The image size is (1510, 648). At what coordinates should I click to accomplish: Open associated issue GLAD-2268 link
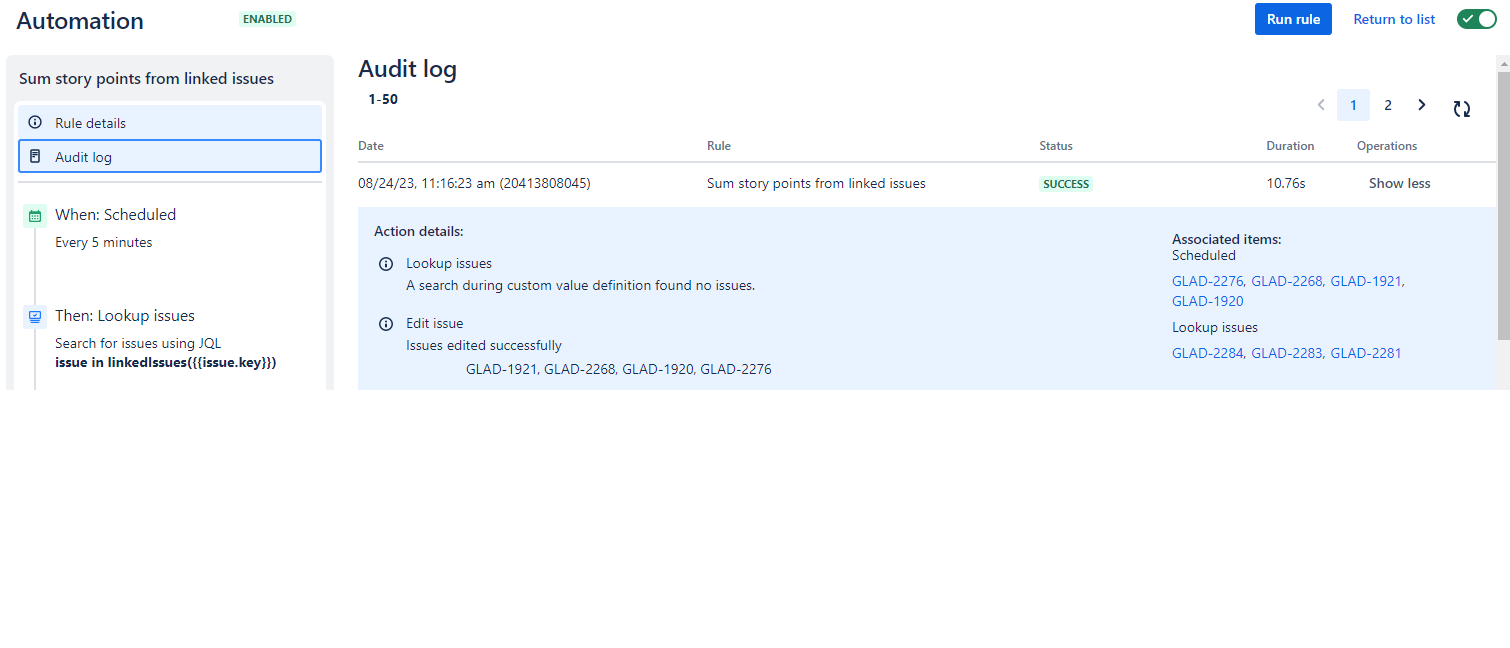[1287, 282]
